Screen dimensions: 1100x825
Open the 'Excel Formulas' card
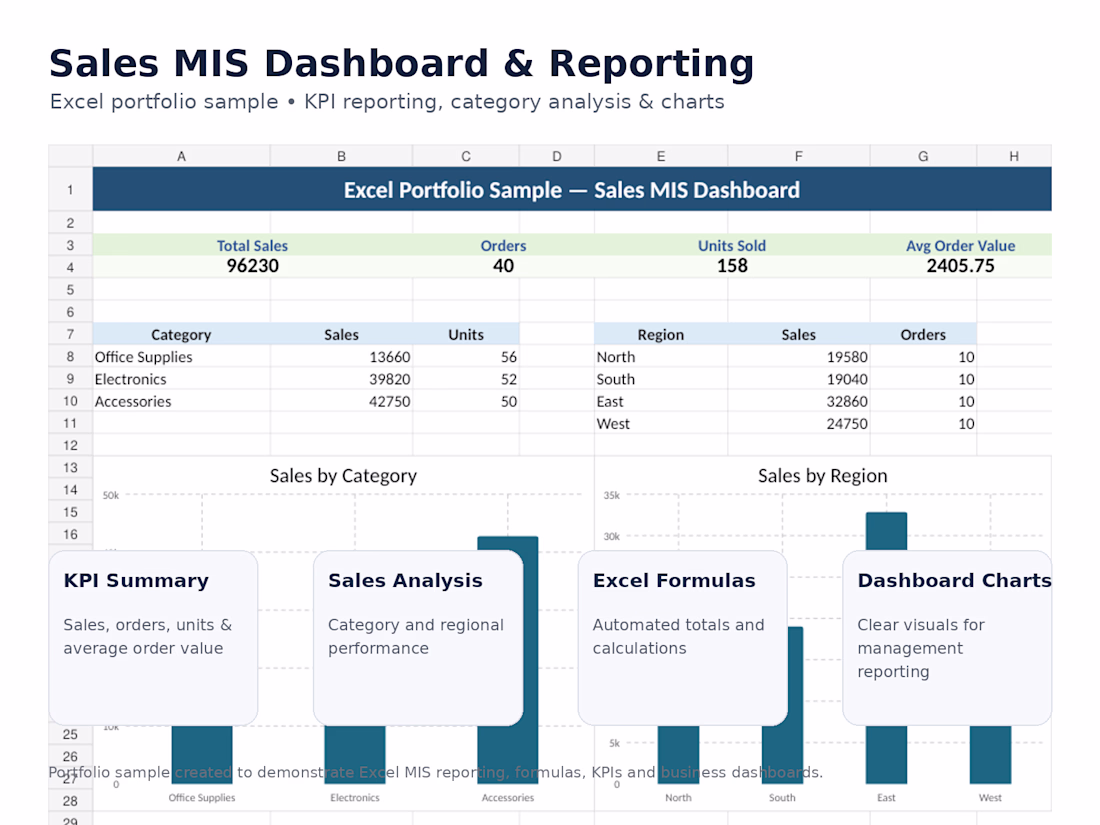click(x=683, y=638)
